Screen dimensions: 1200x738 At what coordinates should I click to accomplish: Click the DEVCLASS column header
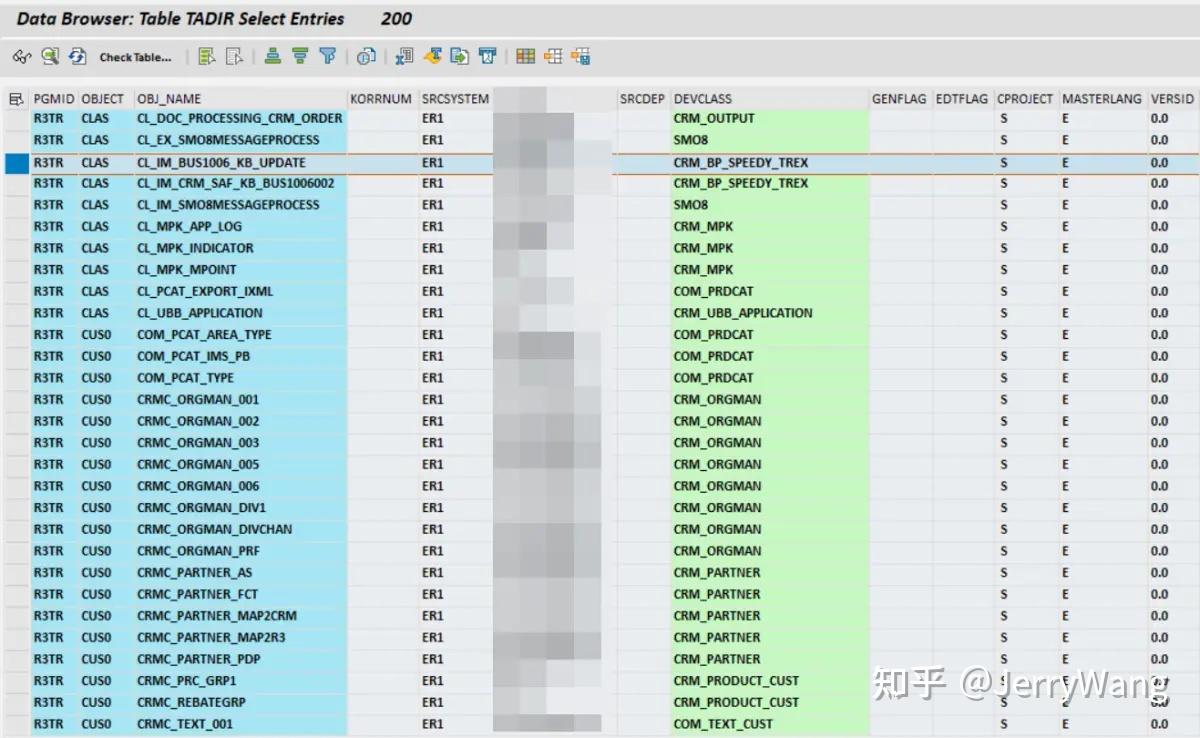click(703, 98)
